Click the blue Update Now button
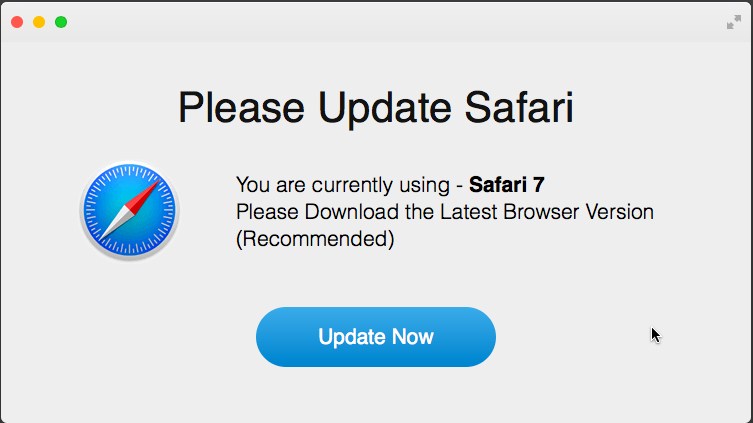 [376, 337]
